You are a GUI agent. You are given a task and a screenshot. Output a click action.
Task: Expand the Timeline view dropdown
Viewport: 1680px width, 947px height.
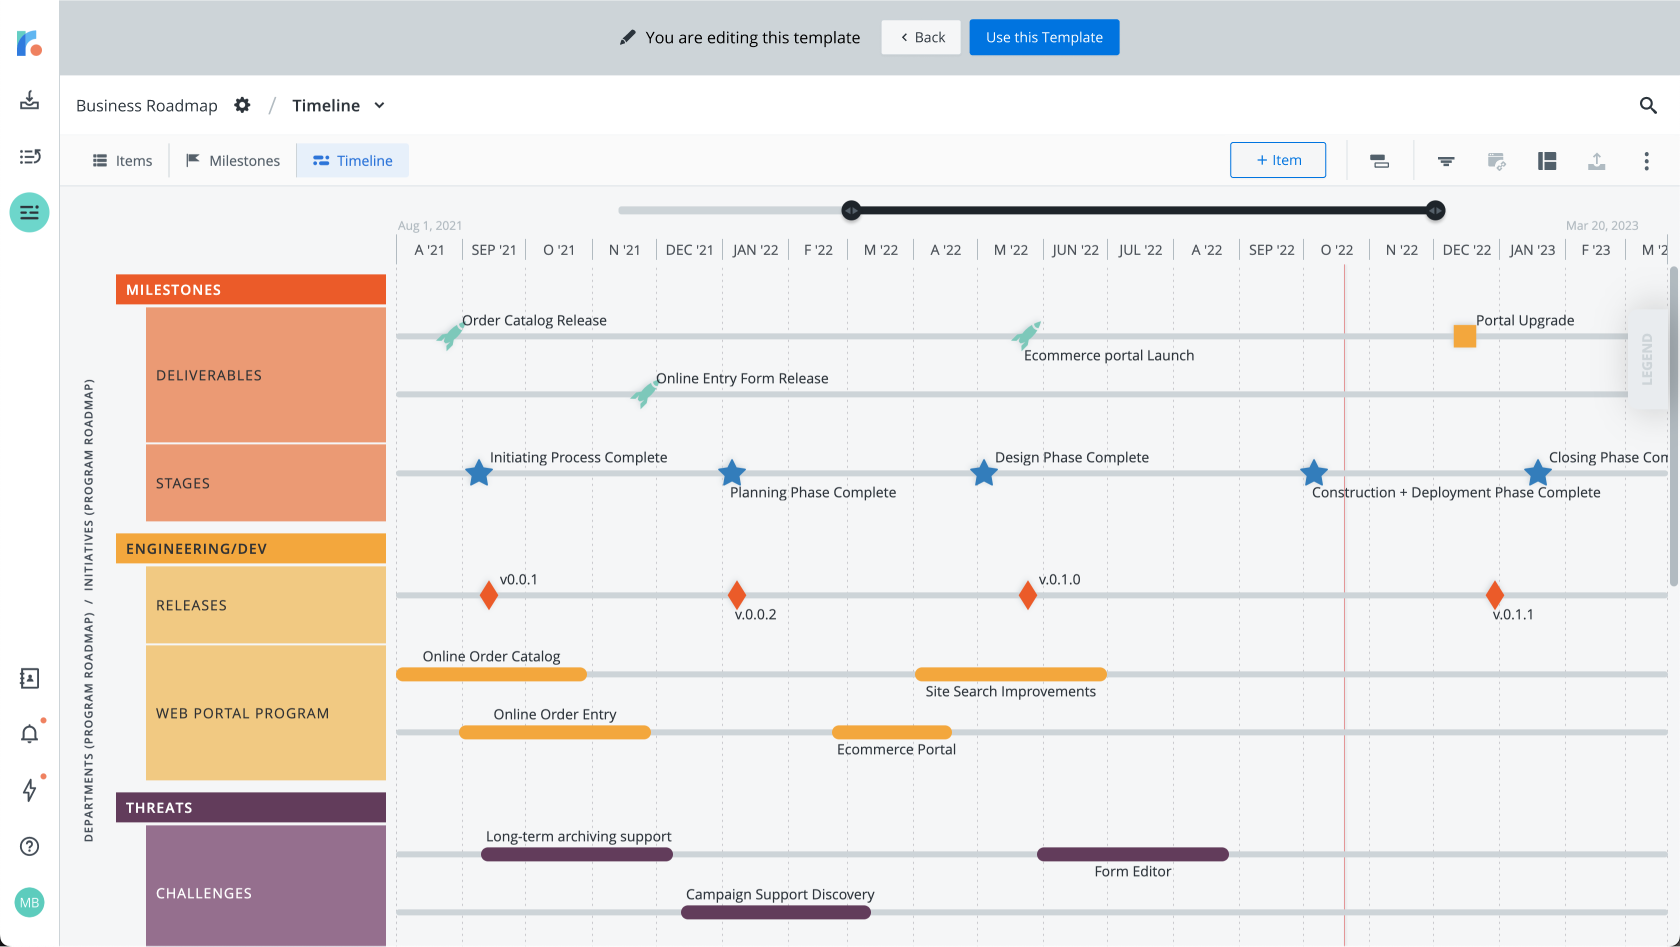(379, 106)
